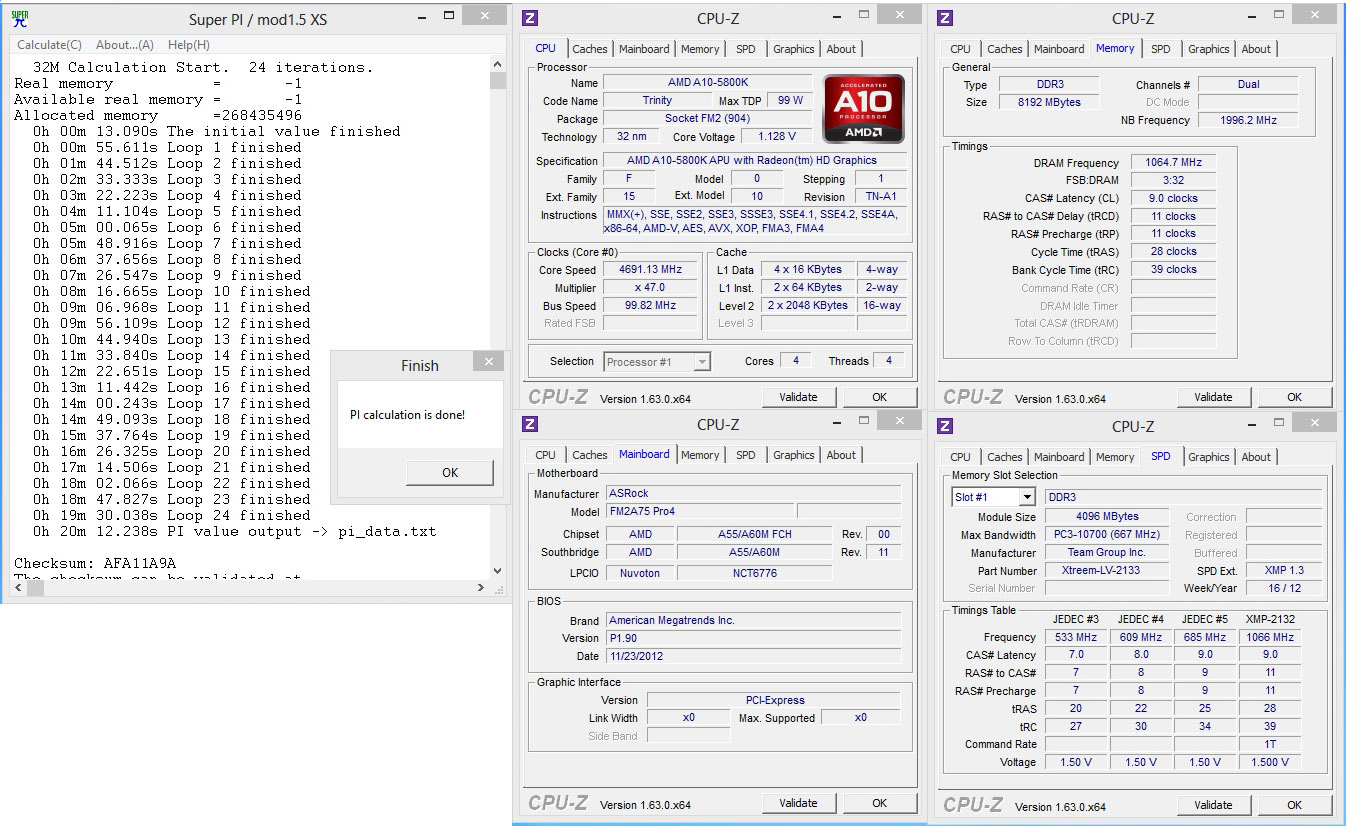Image resolution: width=1346 pixels, height=826 pixels.
Task: Open the Calculate(C) menu
Action: pos(50,45)
